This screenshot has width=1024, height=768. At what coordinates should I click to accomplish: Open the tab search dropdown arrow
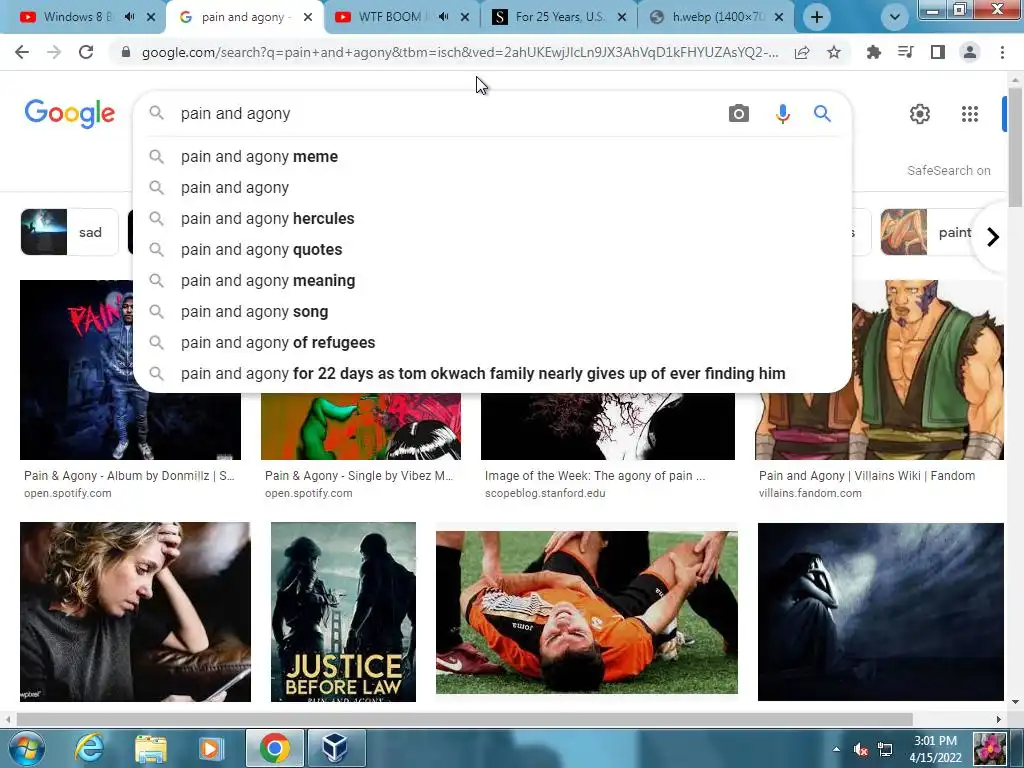coord(895,17)
